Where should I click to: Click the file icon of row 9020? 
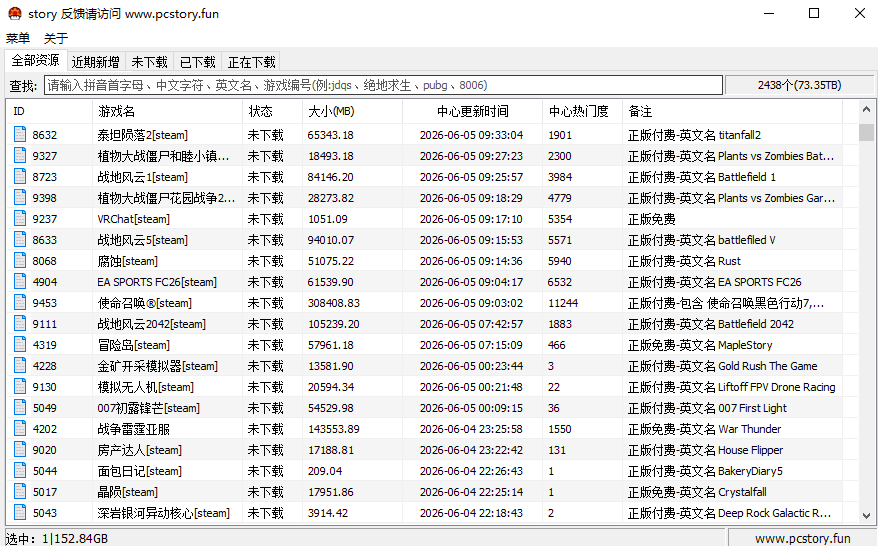20,449
